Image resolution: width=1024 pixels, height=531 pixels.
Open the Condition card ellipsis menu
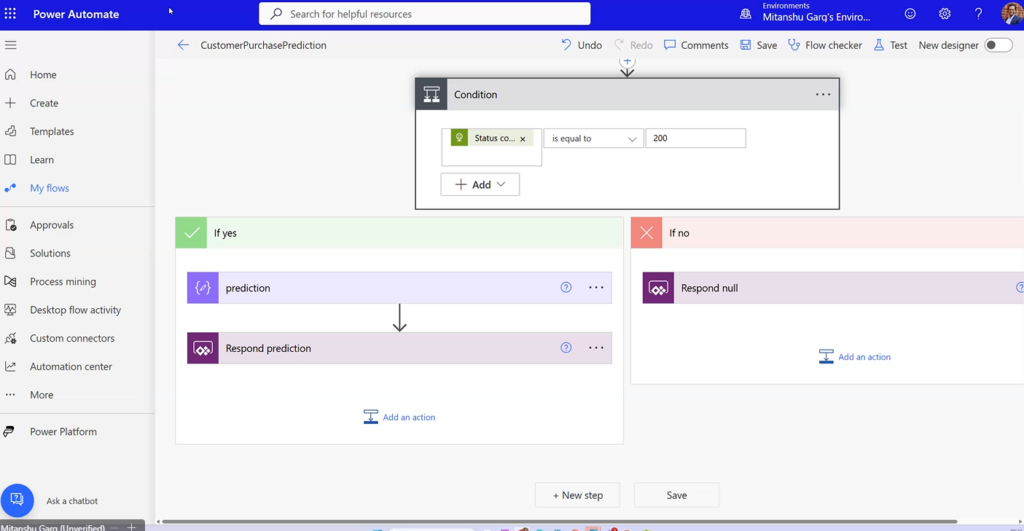point(822,95)
